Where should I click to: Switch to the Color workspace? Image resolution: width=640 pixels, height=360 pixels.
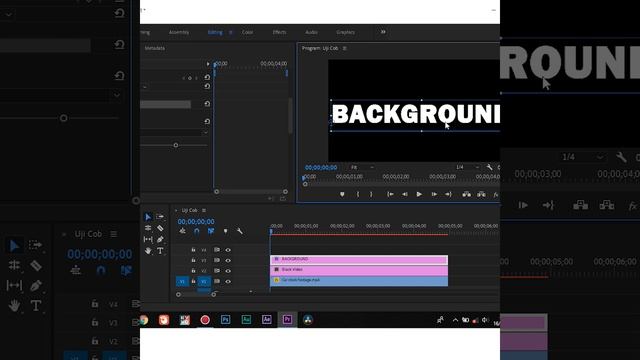pos(247,32)
